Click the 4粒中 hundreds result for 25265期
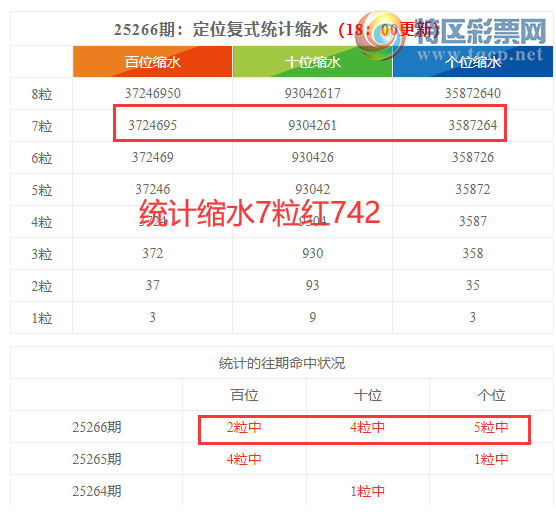The image size is (556, 525). click(x=244, y=459)
